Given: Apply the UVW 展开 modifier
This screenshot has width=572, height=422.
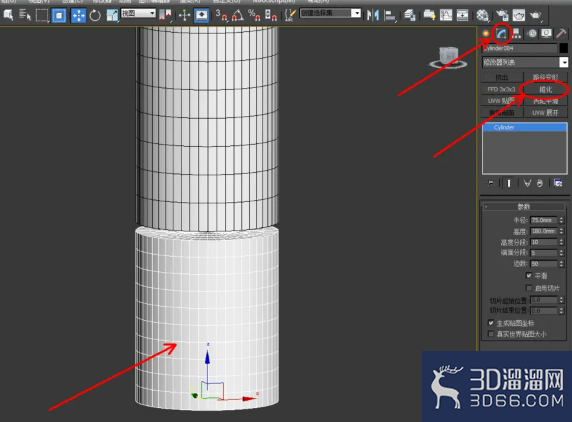Looking at the screenshot, I should coord(545,113).
